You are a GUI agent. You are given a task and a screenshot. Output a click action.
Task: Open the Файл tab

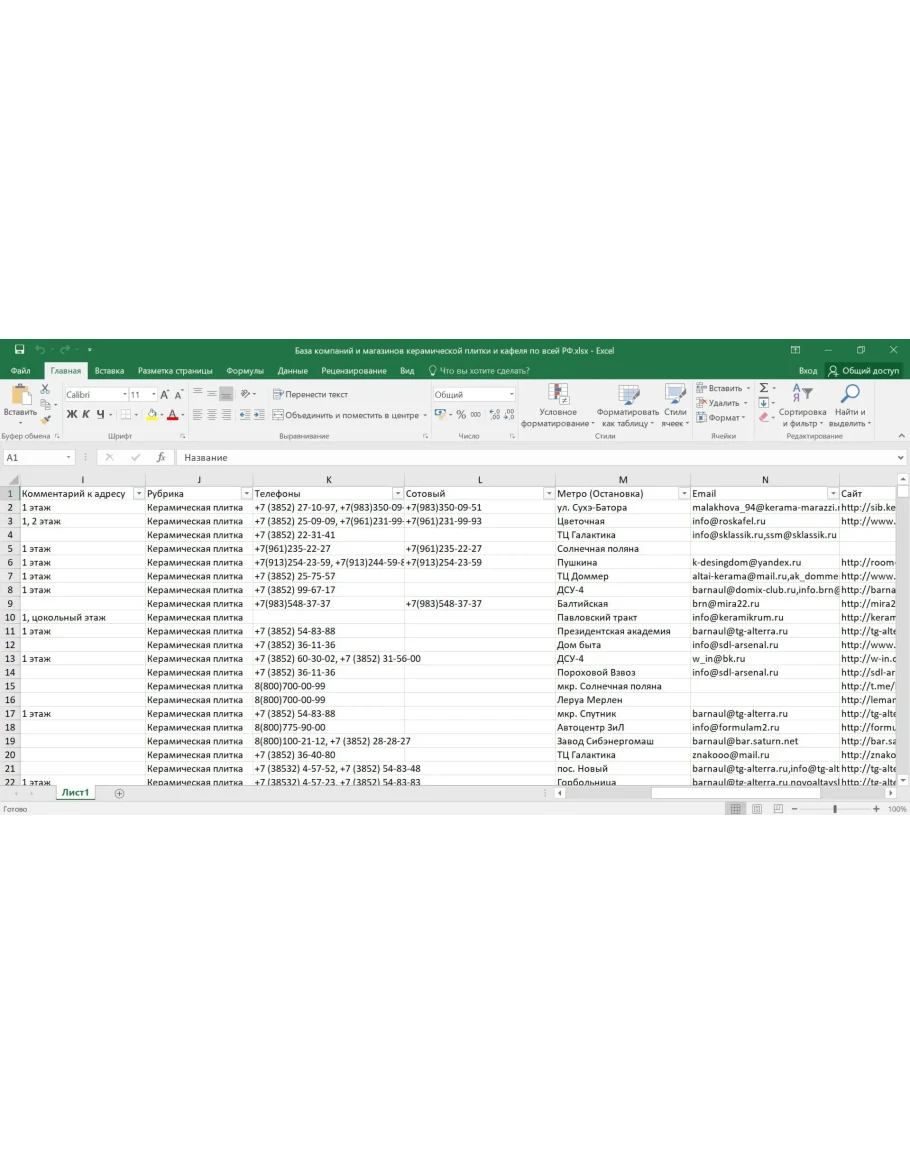(x=21, y=371)
